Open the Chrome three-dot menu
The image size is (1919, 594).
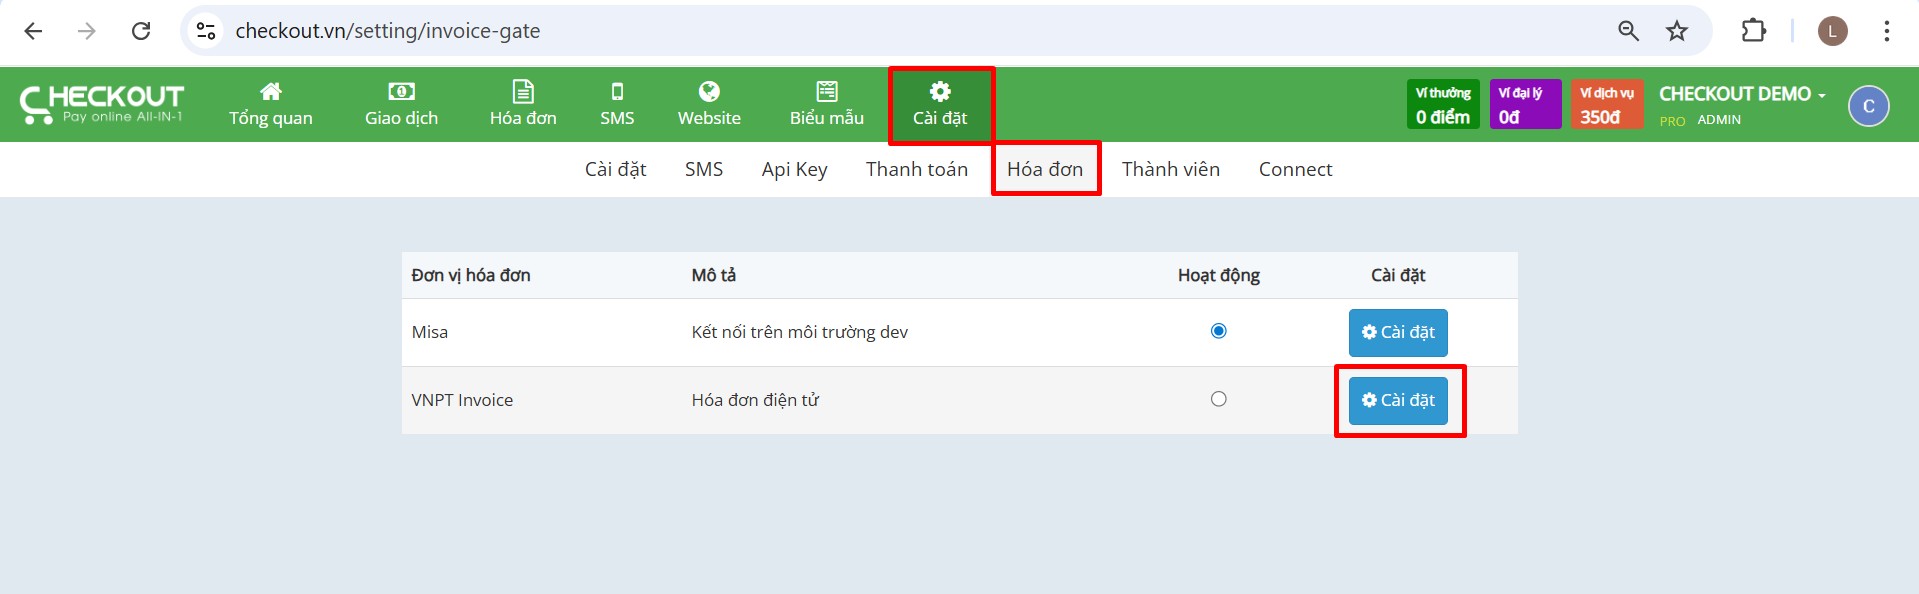click(x=1887, y=31)
